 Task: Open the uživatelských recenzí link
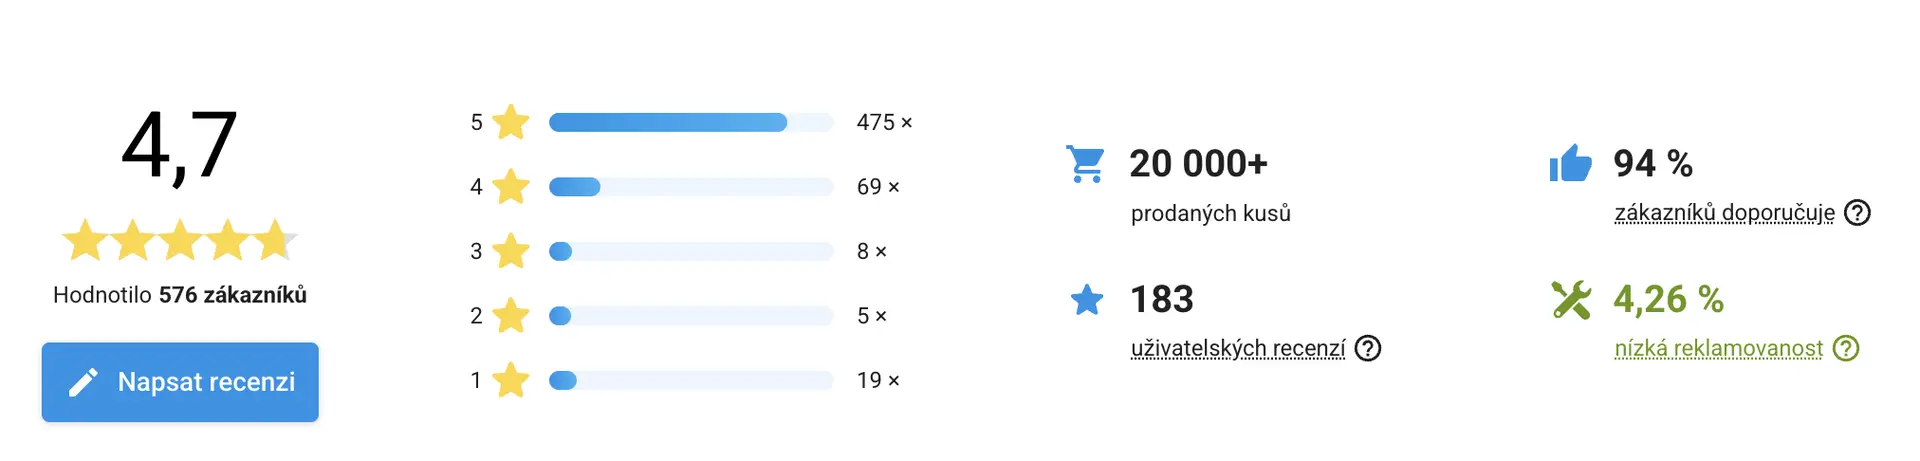point(1238,348)
